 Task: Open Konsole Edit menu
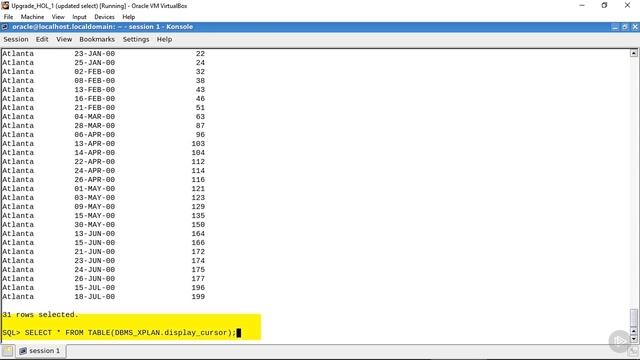42,39
